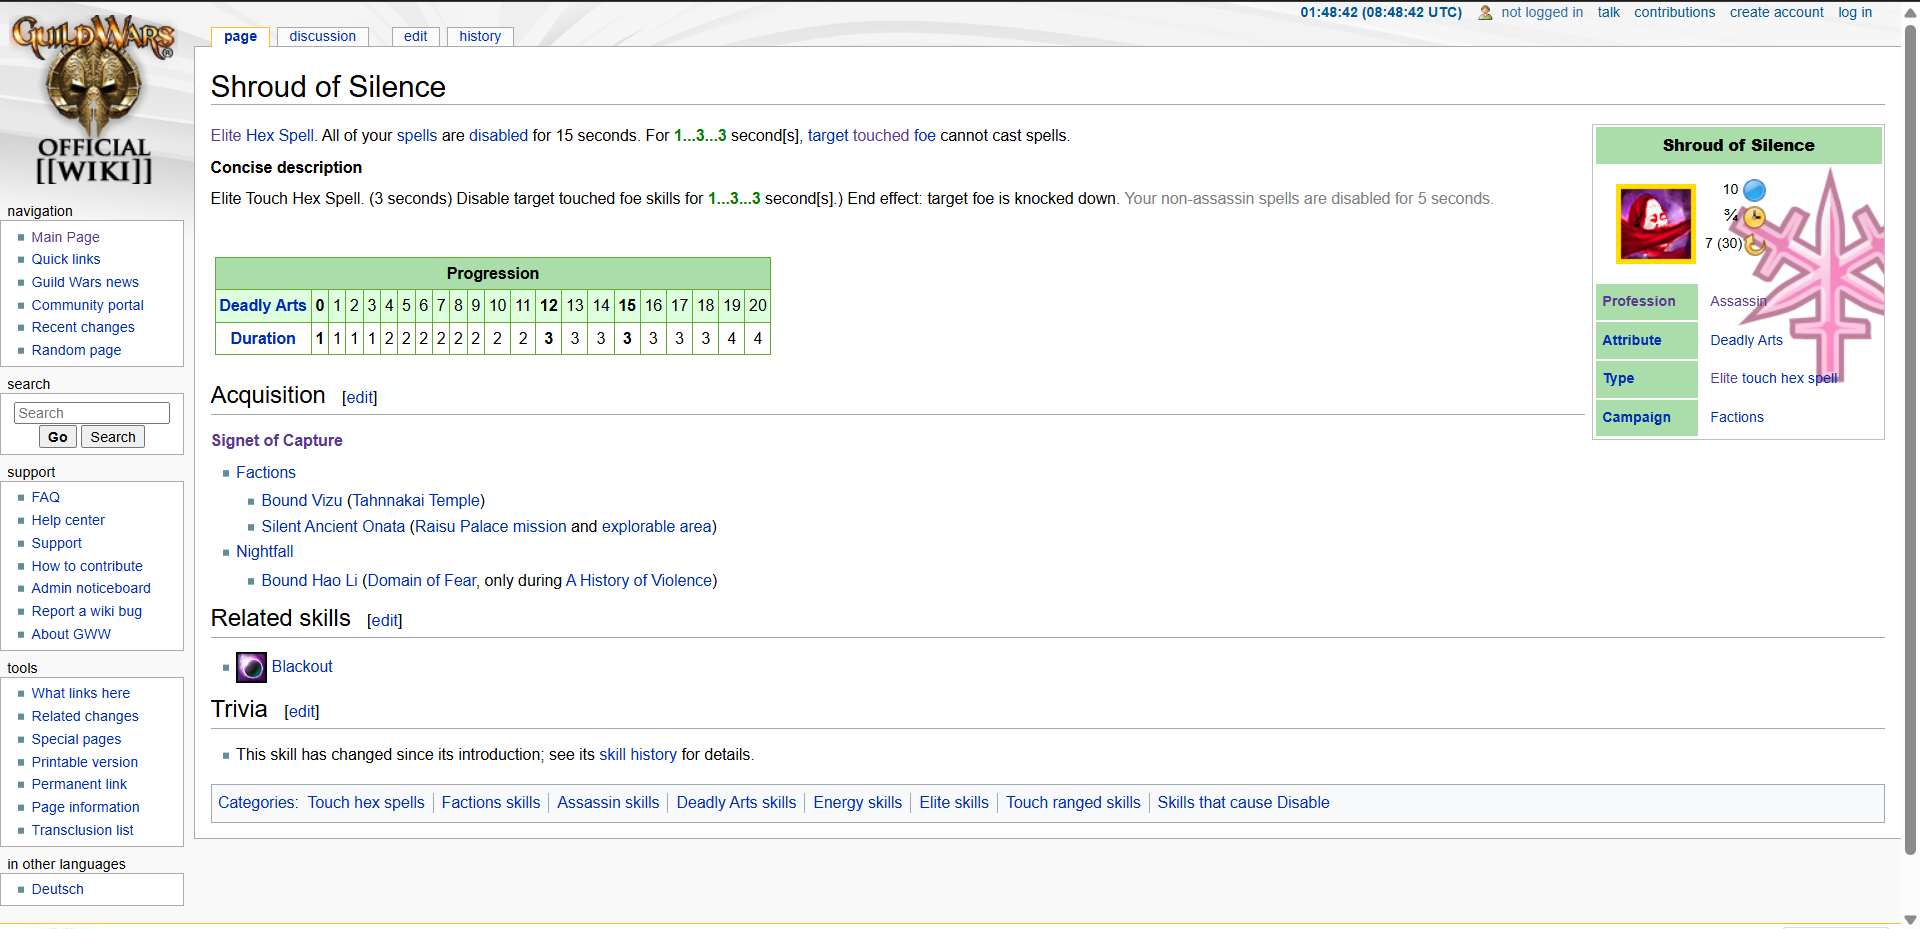Click target touched foe link
Image resolution: width=1920 pixels, height=929 pixels.
pos(872,136)
